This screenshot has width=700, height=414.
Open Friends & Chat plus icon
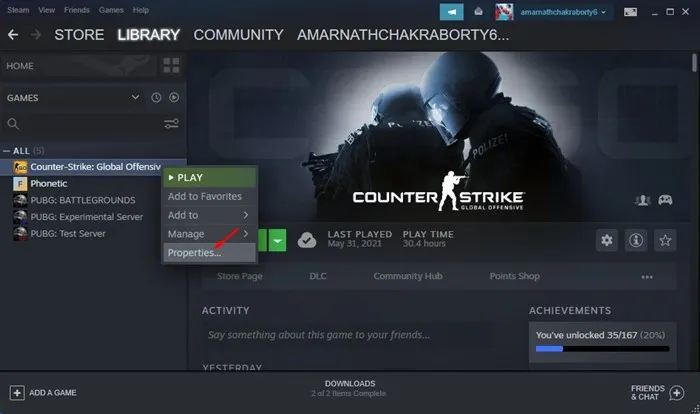677,393
